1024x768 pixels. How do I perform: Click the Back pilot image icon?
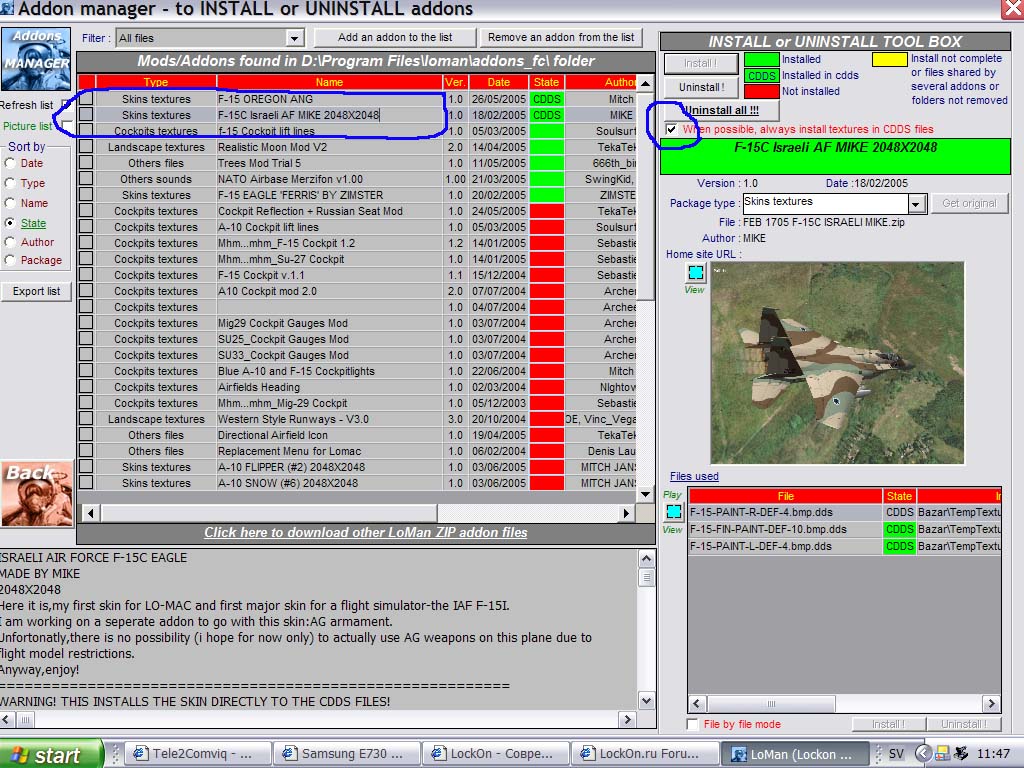(37, 494)
